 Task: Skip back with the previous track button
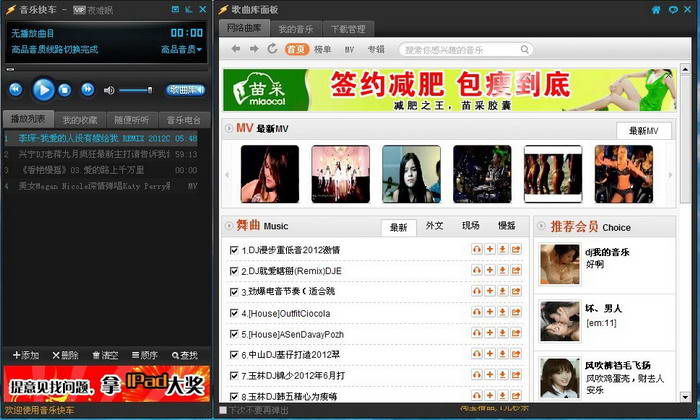16,90
